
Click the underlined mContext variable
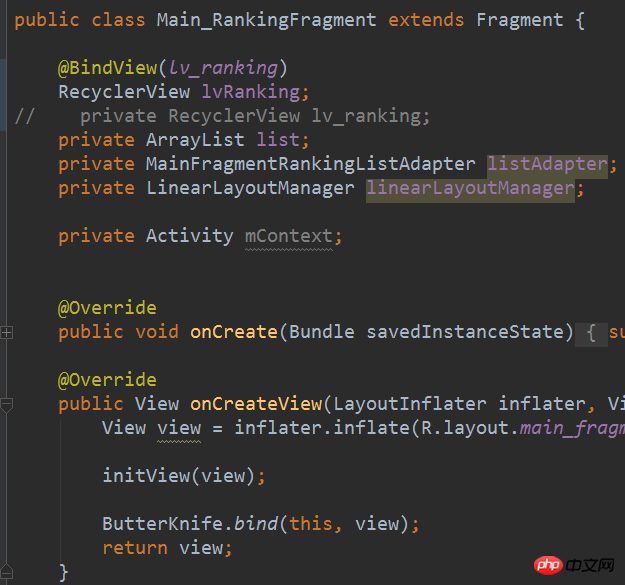pyautogui.click(x=289, y=236)
